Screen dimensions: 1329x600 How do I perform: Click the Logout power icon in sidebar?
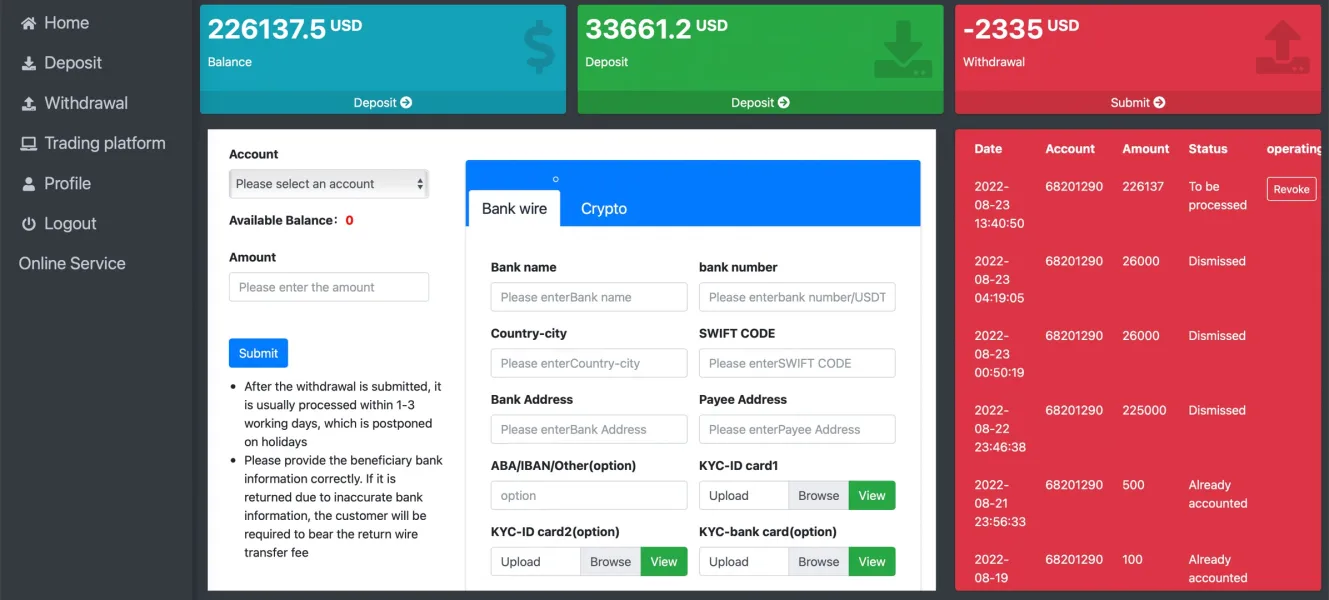tap(28, 224)
